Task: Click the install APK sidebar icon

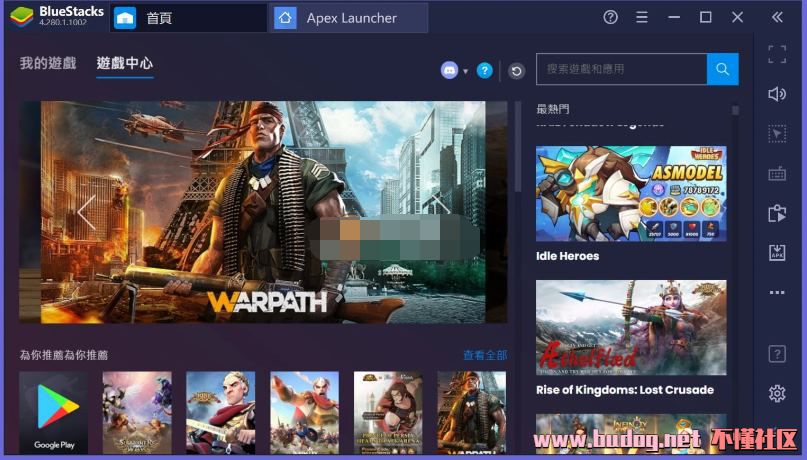Action: coord(777,253)
